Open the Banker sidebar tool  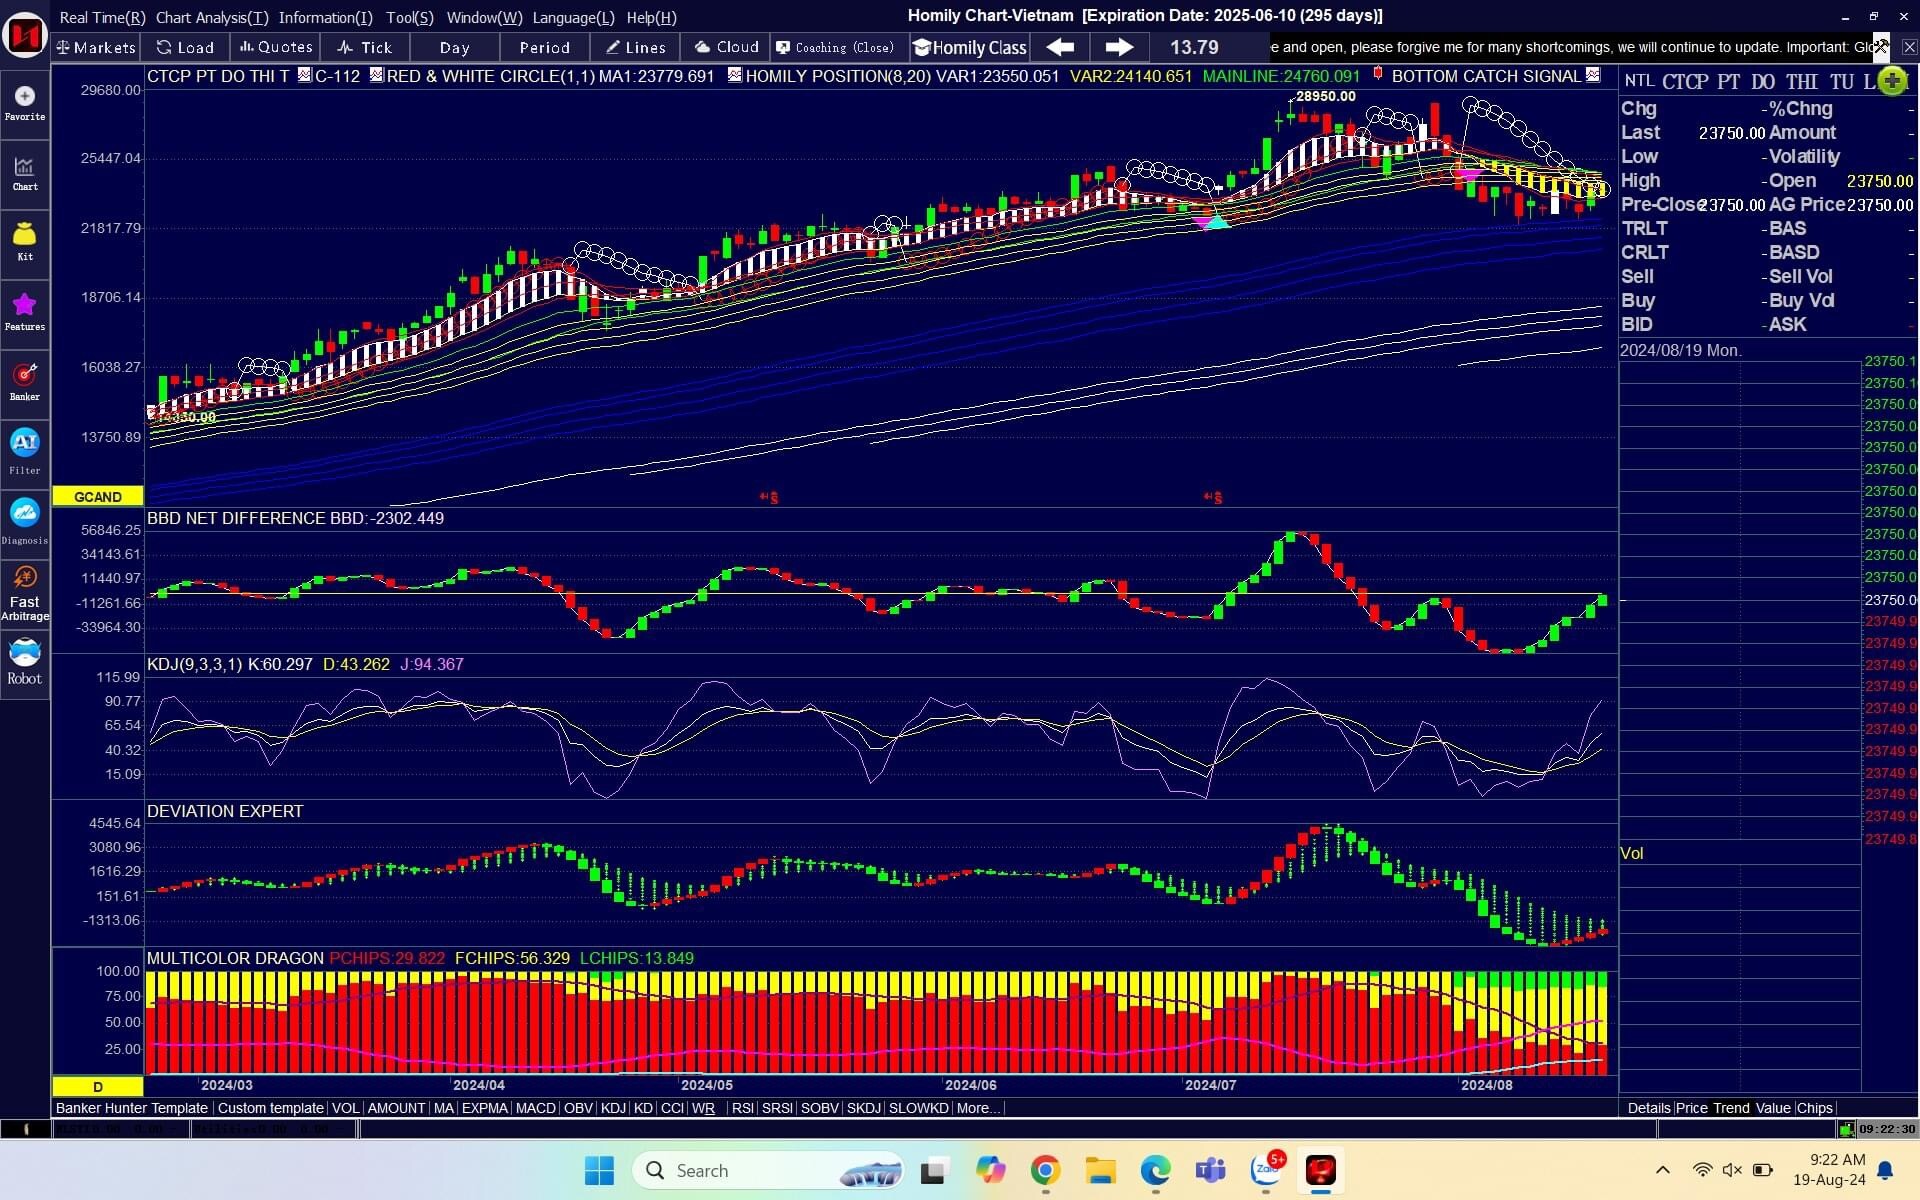[x=25, y=382]
